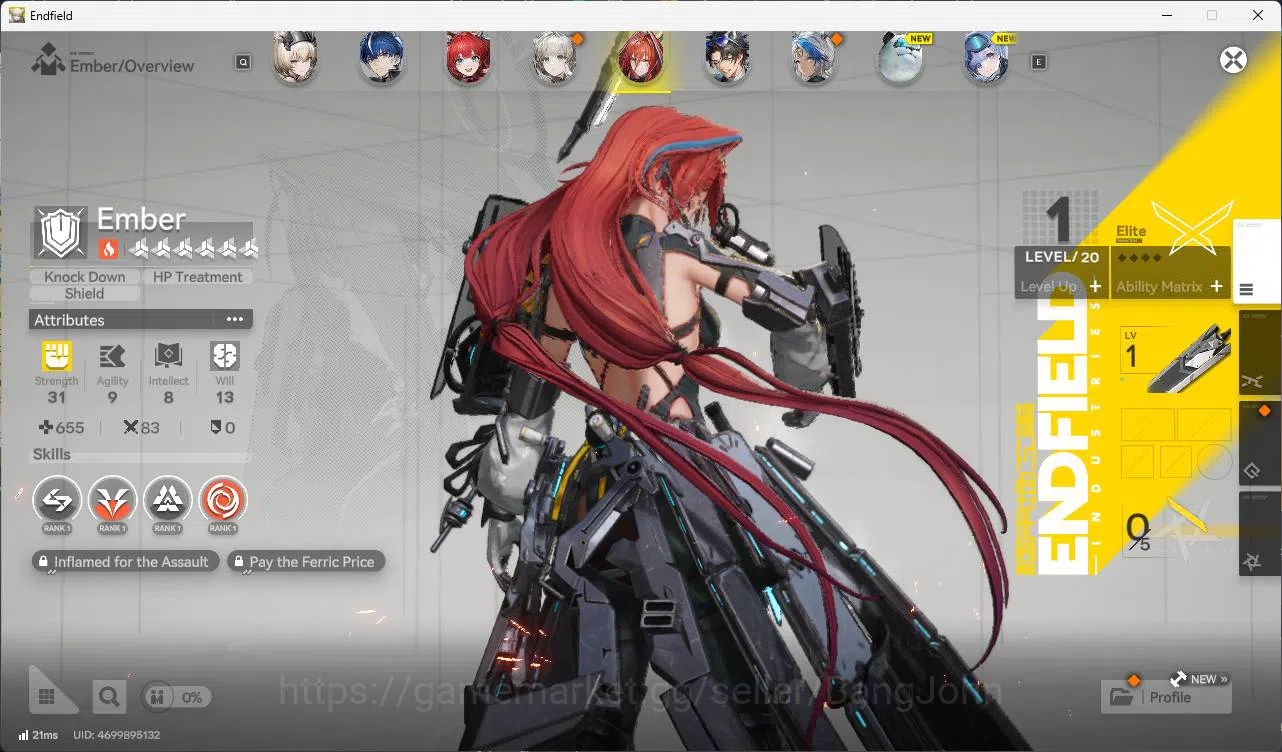Click the Intellect attribute icon

coord(168,356)
